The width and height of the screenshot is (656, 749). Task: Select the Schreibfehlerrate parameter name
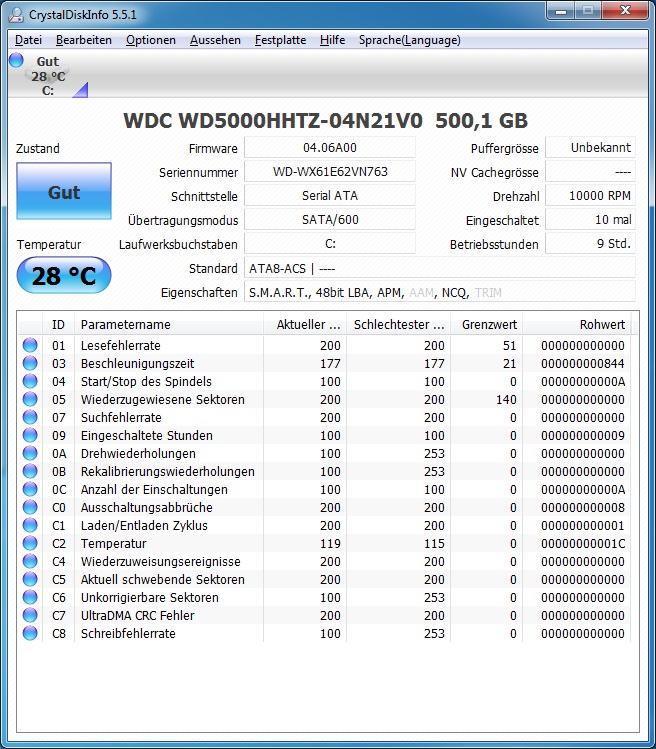pos(128,633)
